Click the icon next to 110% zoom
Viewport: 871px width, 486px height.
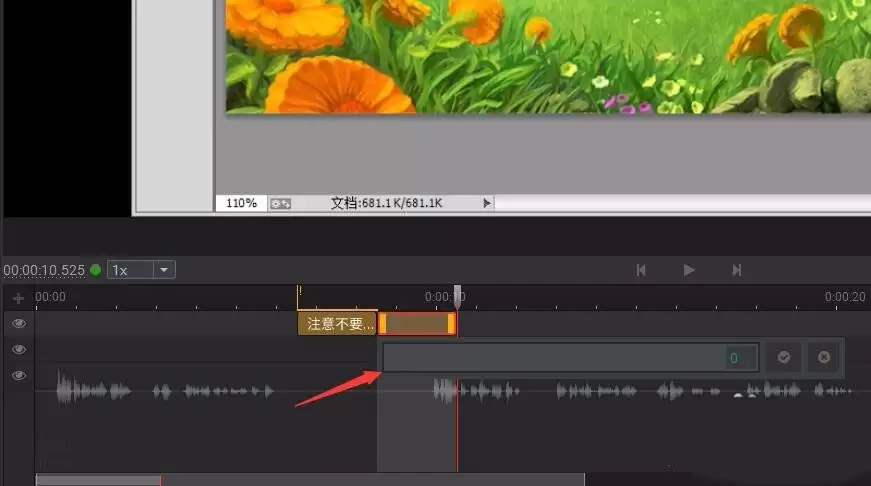coord(280,204)
